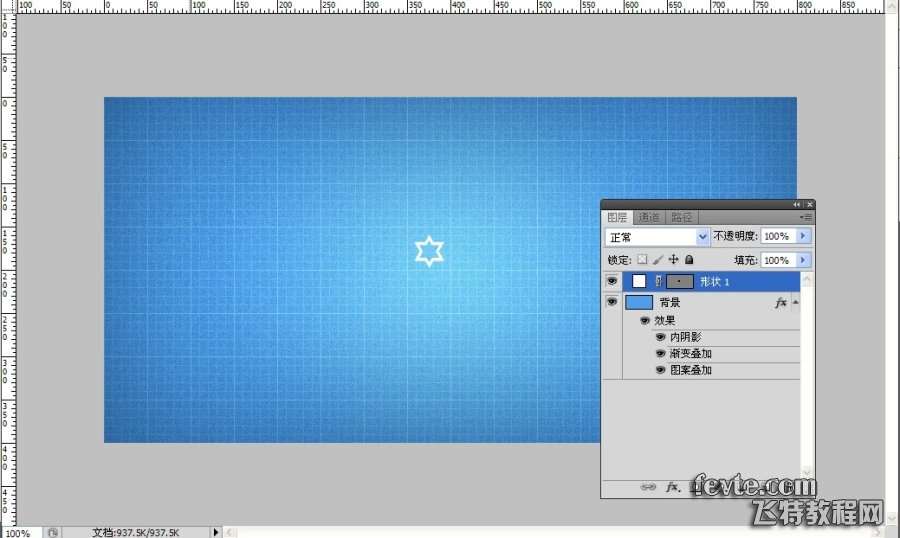Collapse the 背景 layer effects list

(796, 302)
